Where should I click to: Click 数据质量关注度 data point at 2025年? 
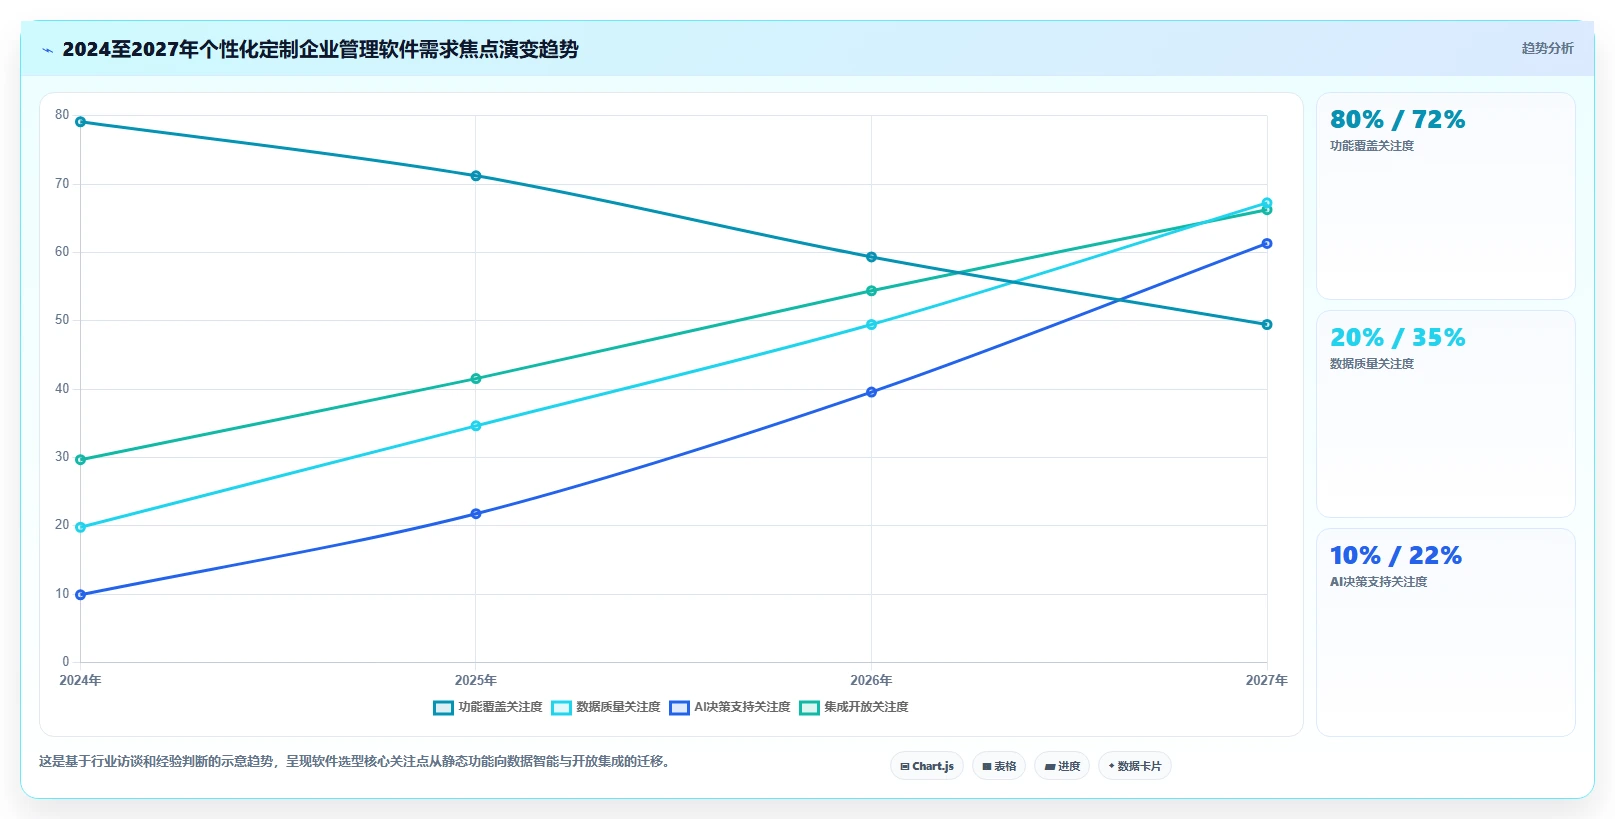tap(476, 426)
